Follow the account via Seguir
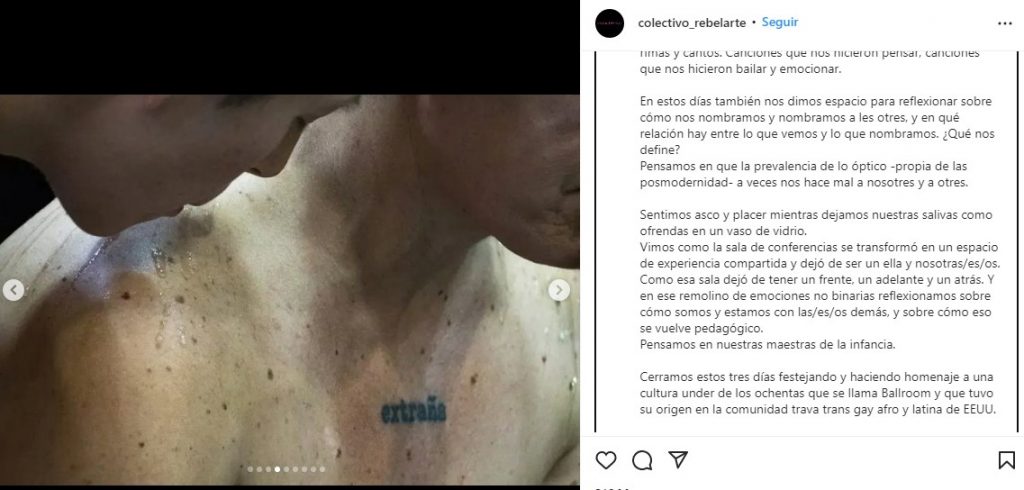This screenshot has width=1024, height=490. click(780, 22)
